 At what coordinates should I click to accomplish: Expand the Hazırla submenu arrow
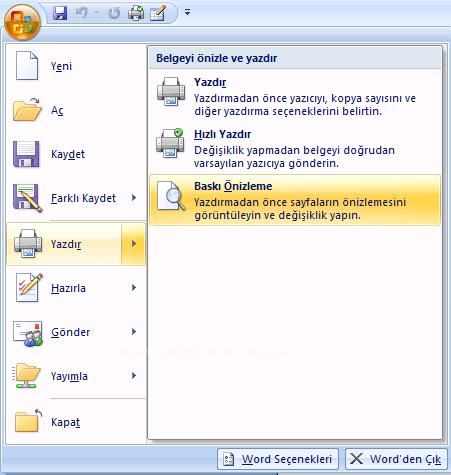[x=134, y=288]
